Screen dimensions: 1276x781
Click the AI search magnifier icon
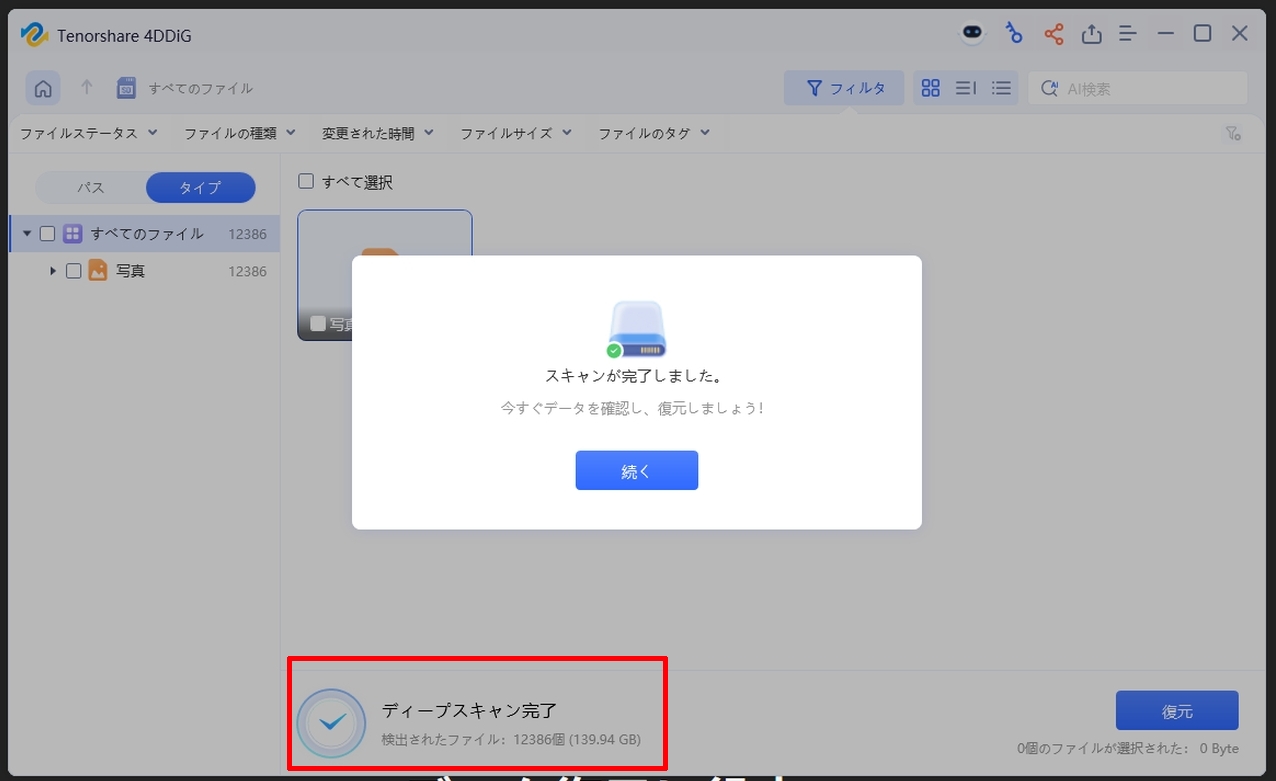[1050, 88]
